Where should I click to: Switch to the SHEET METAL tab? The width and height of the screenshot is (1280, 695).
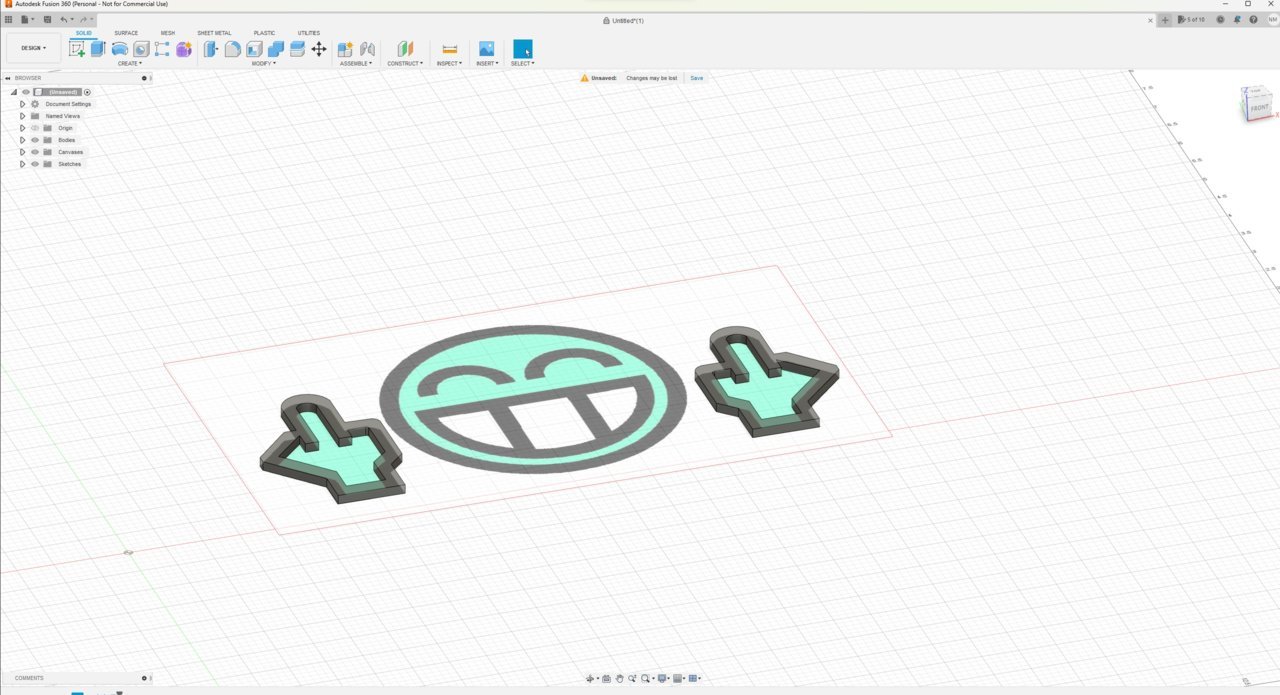[214, 33]
